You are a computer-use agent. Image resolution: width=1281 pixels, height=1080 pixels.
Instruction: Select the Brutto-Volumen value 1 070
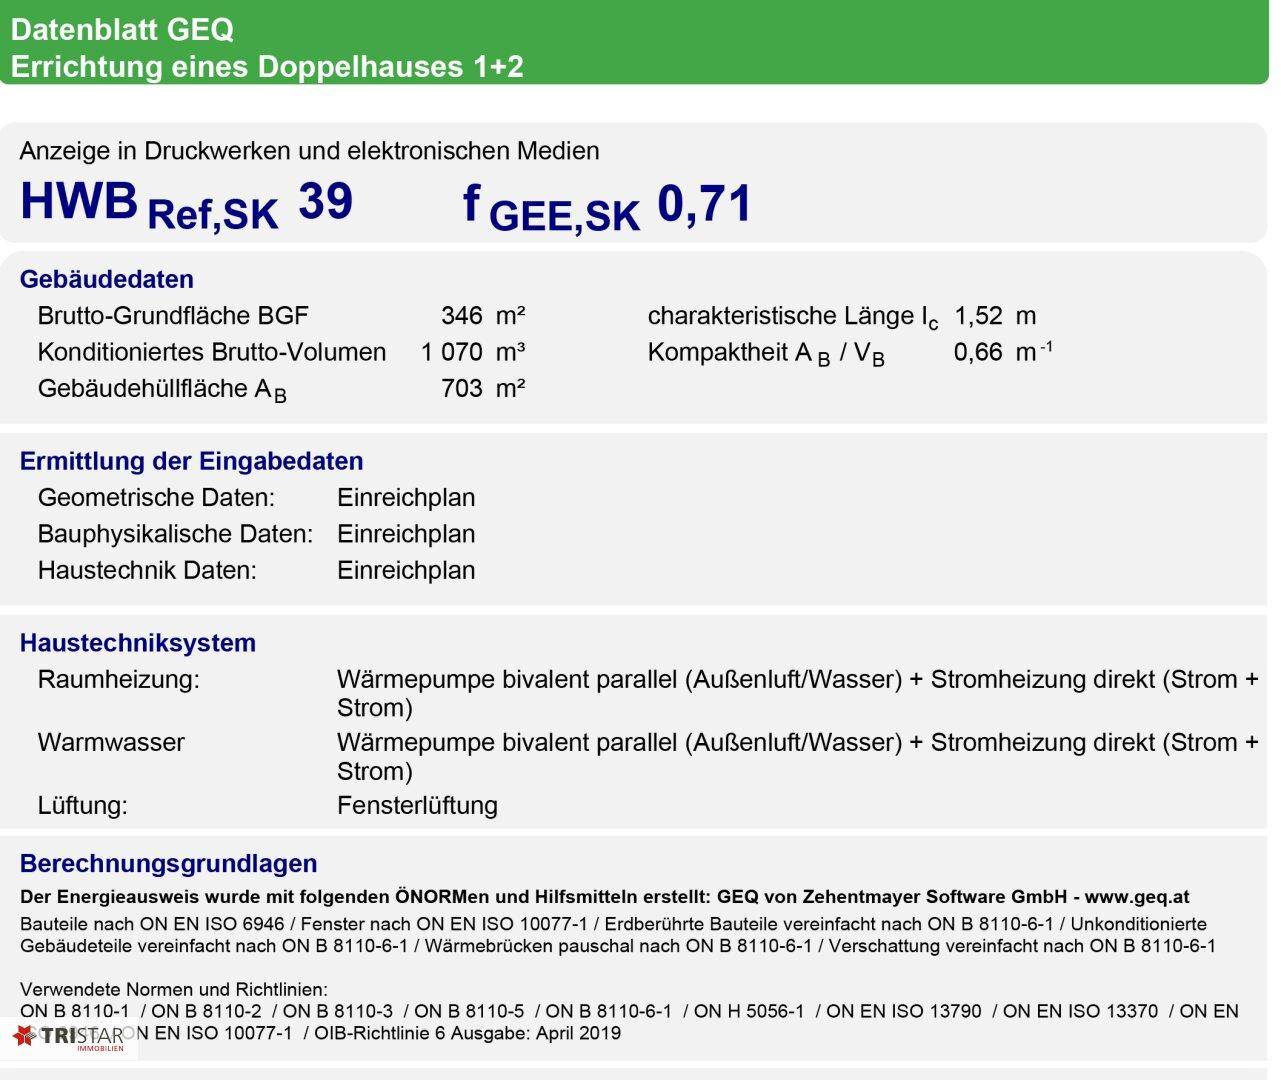pos(452,352)
